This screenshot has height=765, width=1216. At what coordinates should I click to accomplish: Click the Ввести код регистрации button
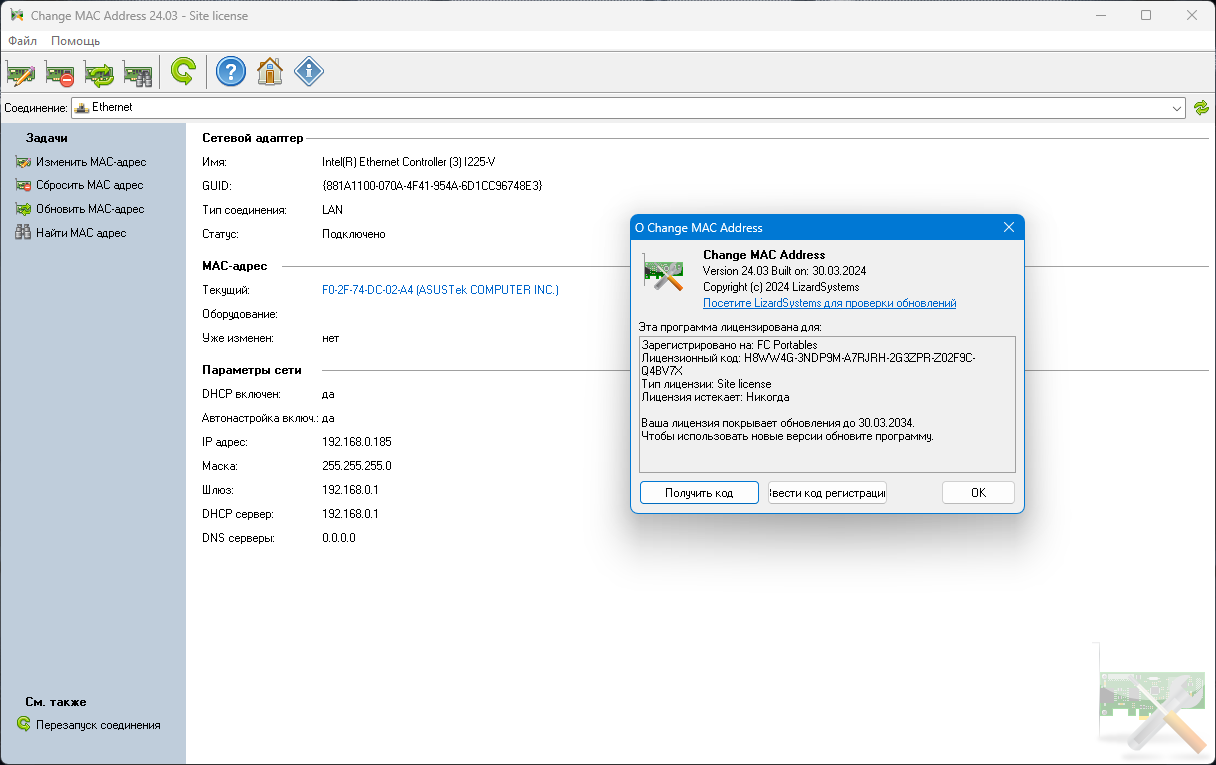[x=828, y=493]
